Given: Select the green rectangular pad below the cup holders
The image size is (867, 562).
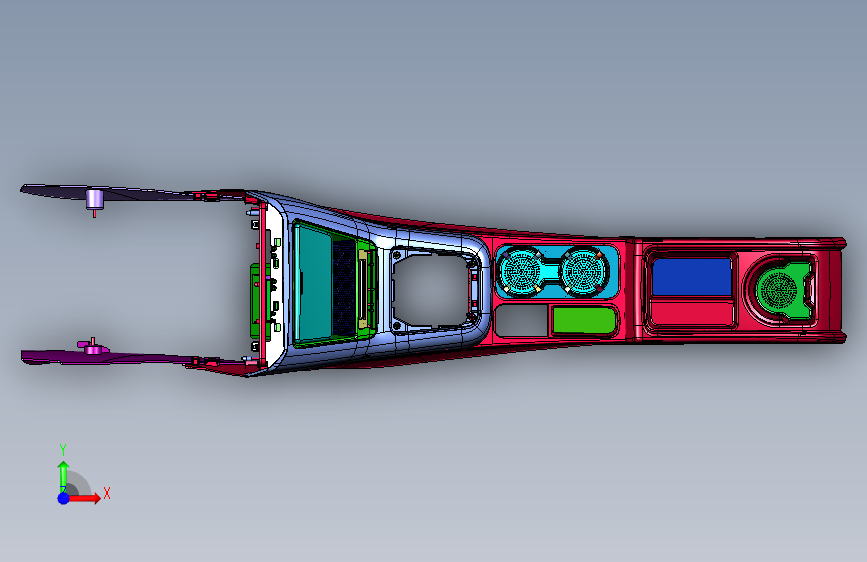Looking at the screenshot, I should (x=584, y=320).
